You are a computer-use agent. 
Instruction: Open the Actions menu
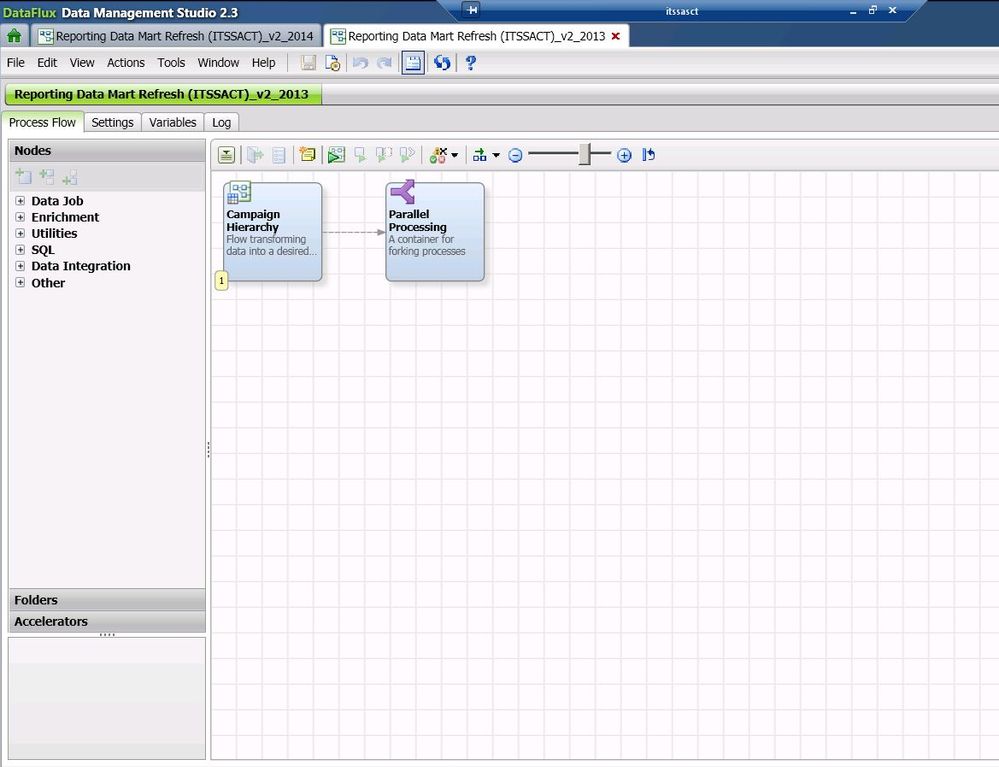(x=126, y=62)
